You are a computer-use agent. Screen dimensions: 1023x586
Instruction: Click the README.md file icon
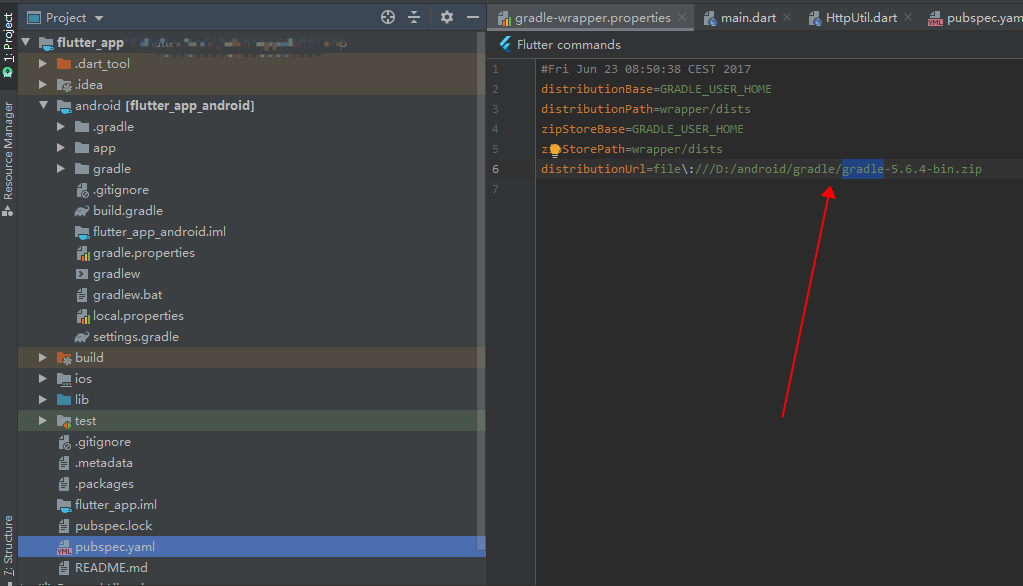click(64, 568)
